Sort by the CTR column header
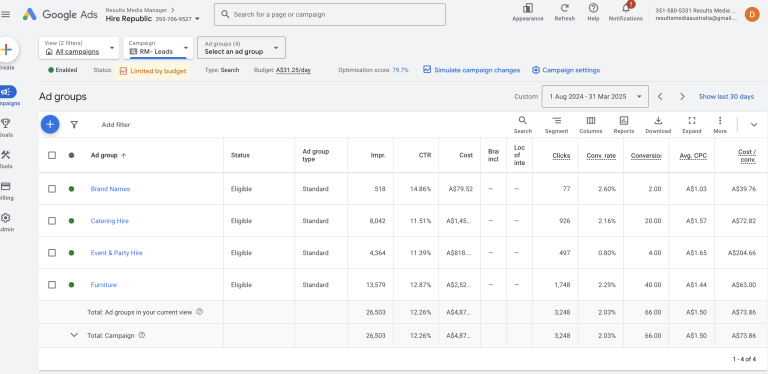768x374 pixels. coord(425,155)
